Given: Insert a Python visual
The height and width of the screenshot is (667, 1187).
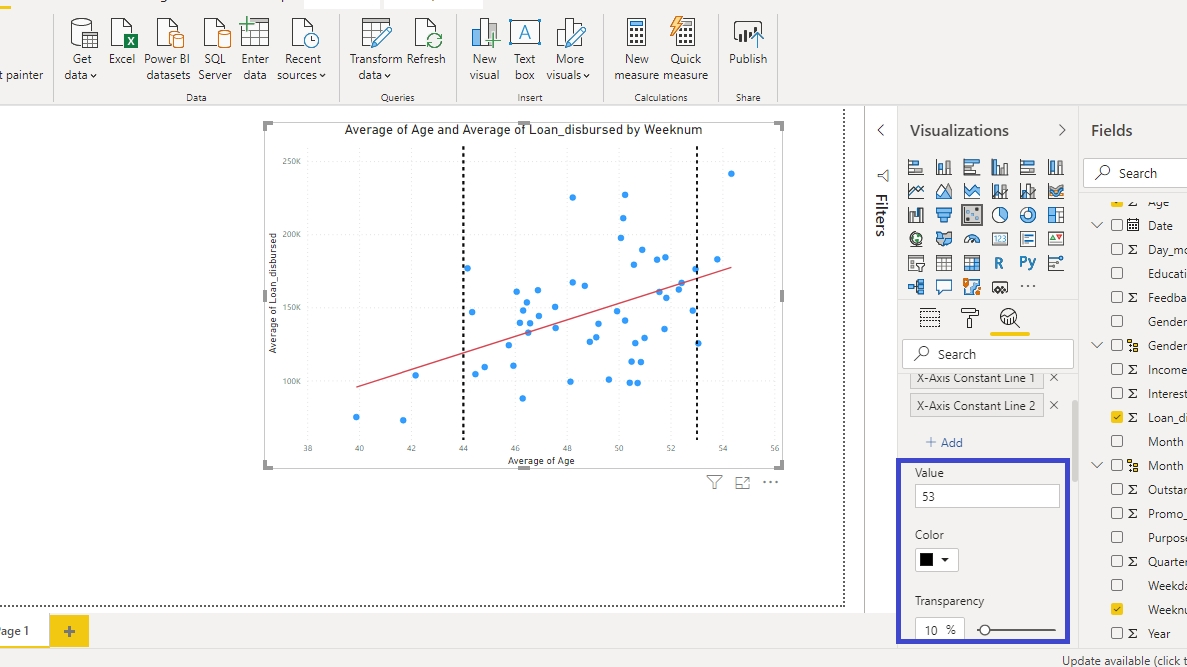Looking at the screenshot, I should click(x=1028, y=263).
